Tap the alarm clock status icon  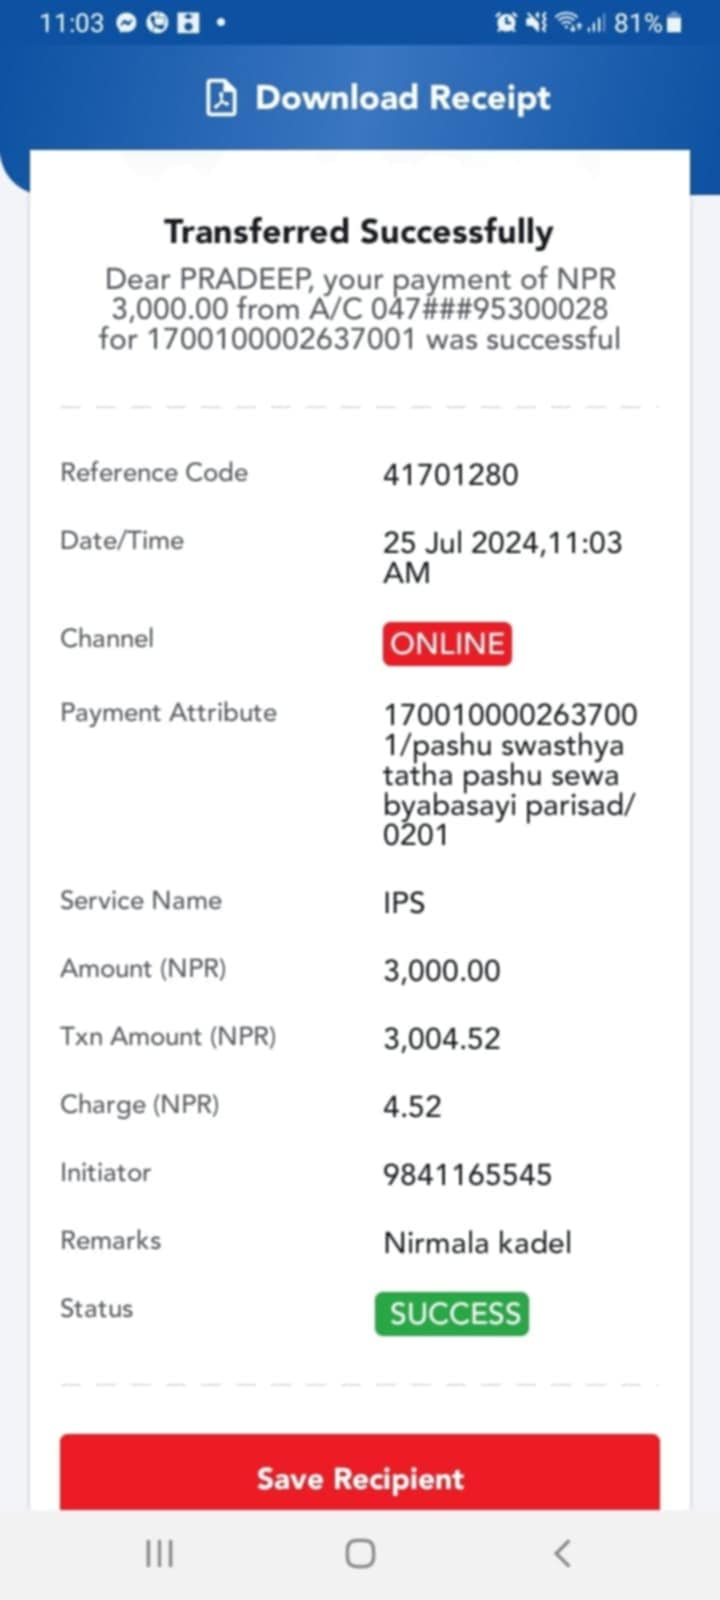[x=506, y=22]
